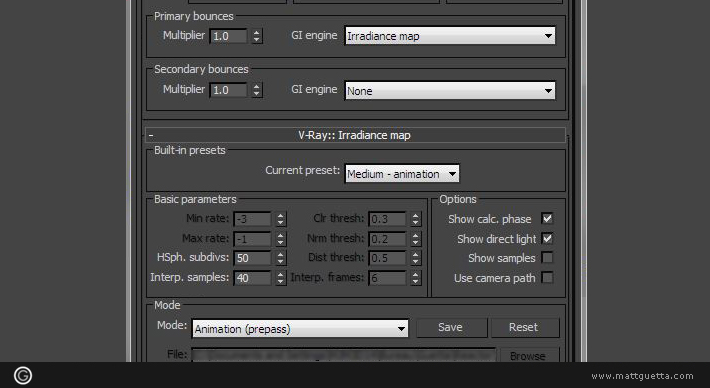Viewport: 710px width, 388px height.
Task: Click the Dist thresh value field
Action: pos(387,258)
